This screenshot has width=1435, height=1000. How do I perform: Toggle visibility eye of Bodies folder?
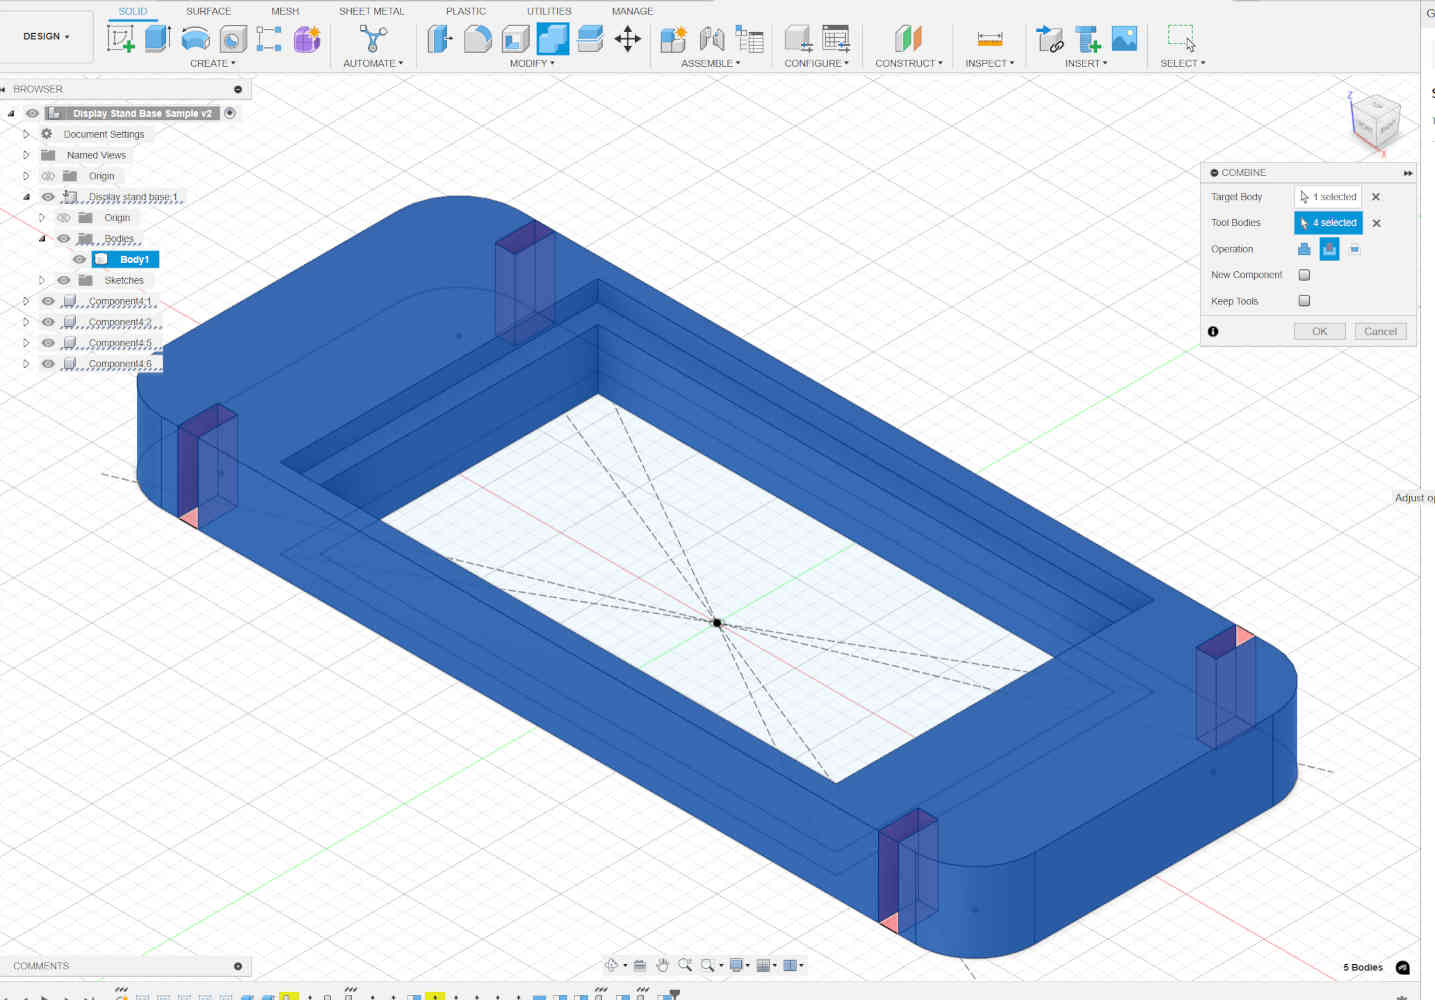click(x=64, y=239)
